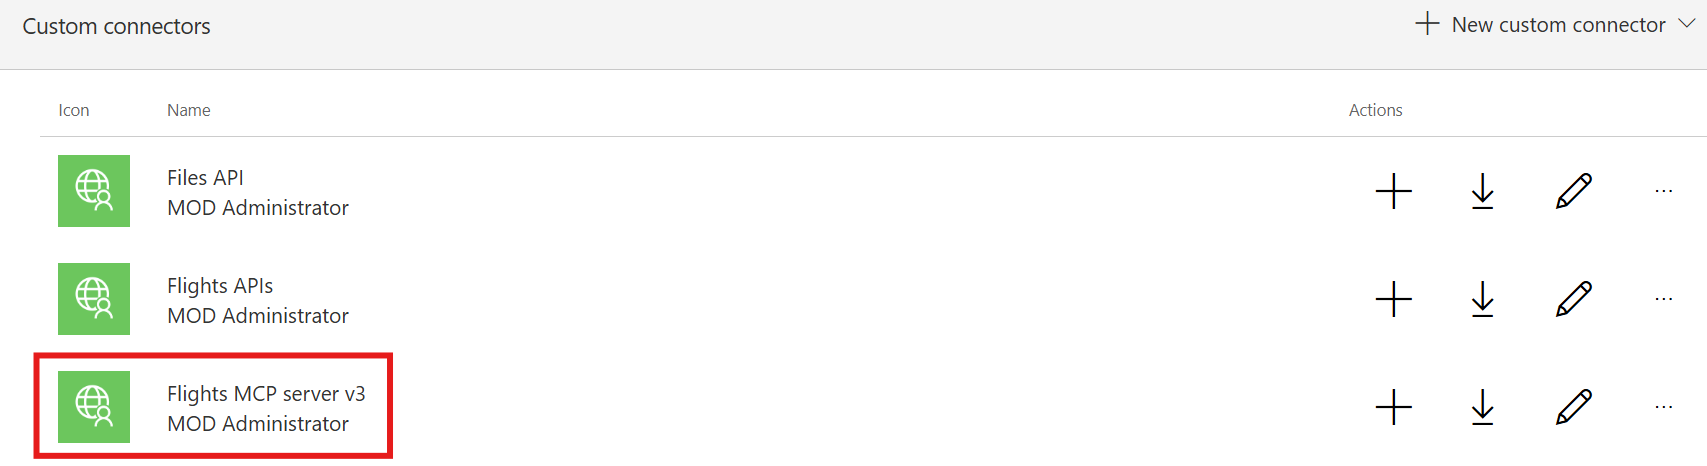Open more options for Files API
This screenshot has width=1707, height=466.
coord(1663,191)
